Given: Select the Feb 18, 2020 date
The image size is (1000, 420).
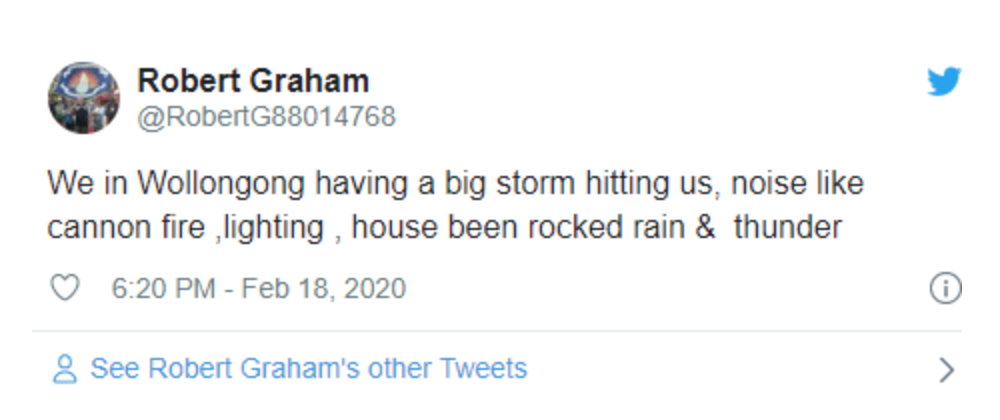Looking at the screenshot, I should click(x=324, y=288).
